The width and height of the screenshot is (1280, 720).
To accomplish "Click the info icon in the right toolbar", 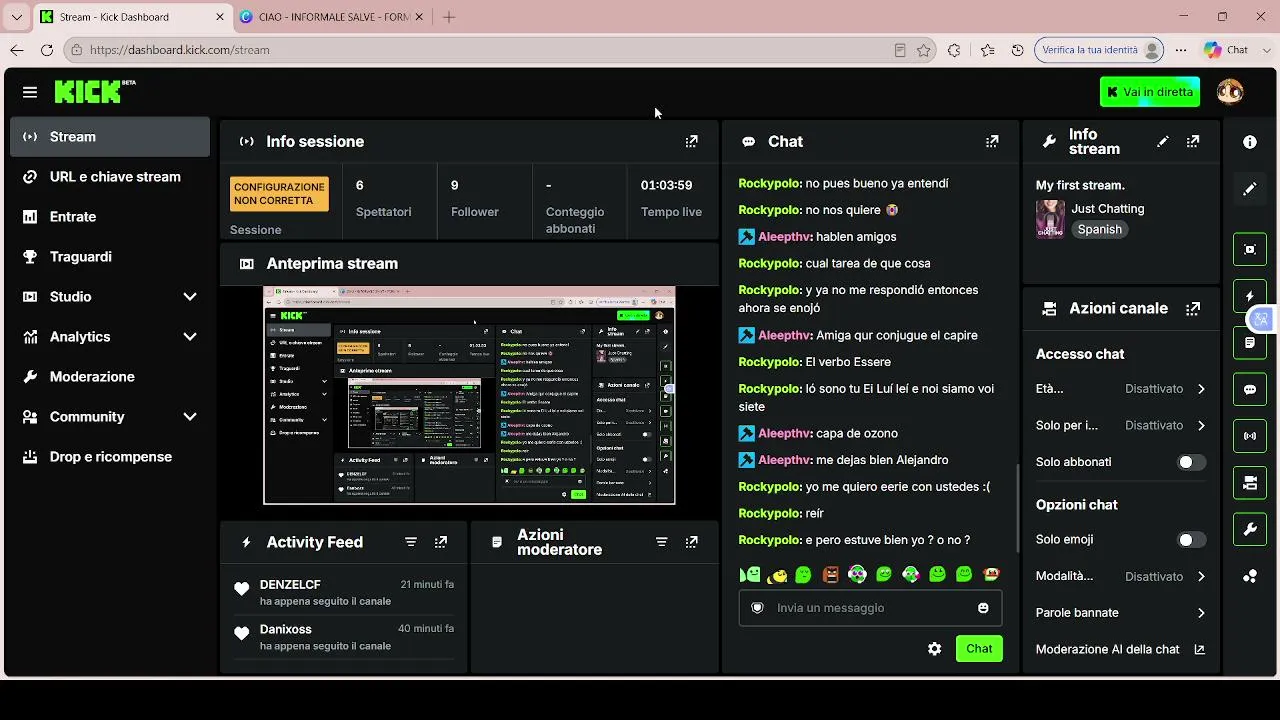I will (x=1250, y=142).
